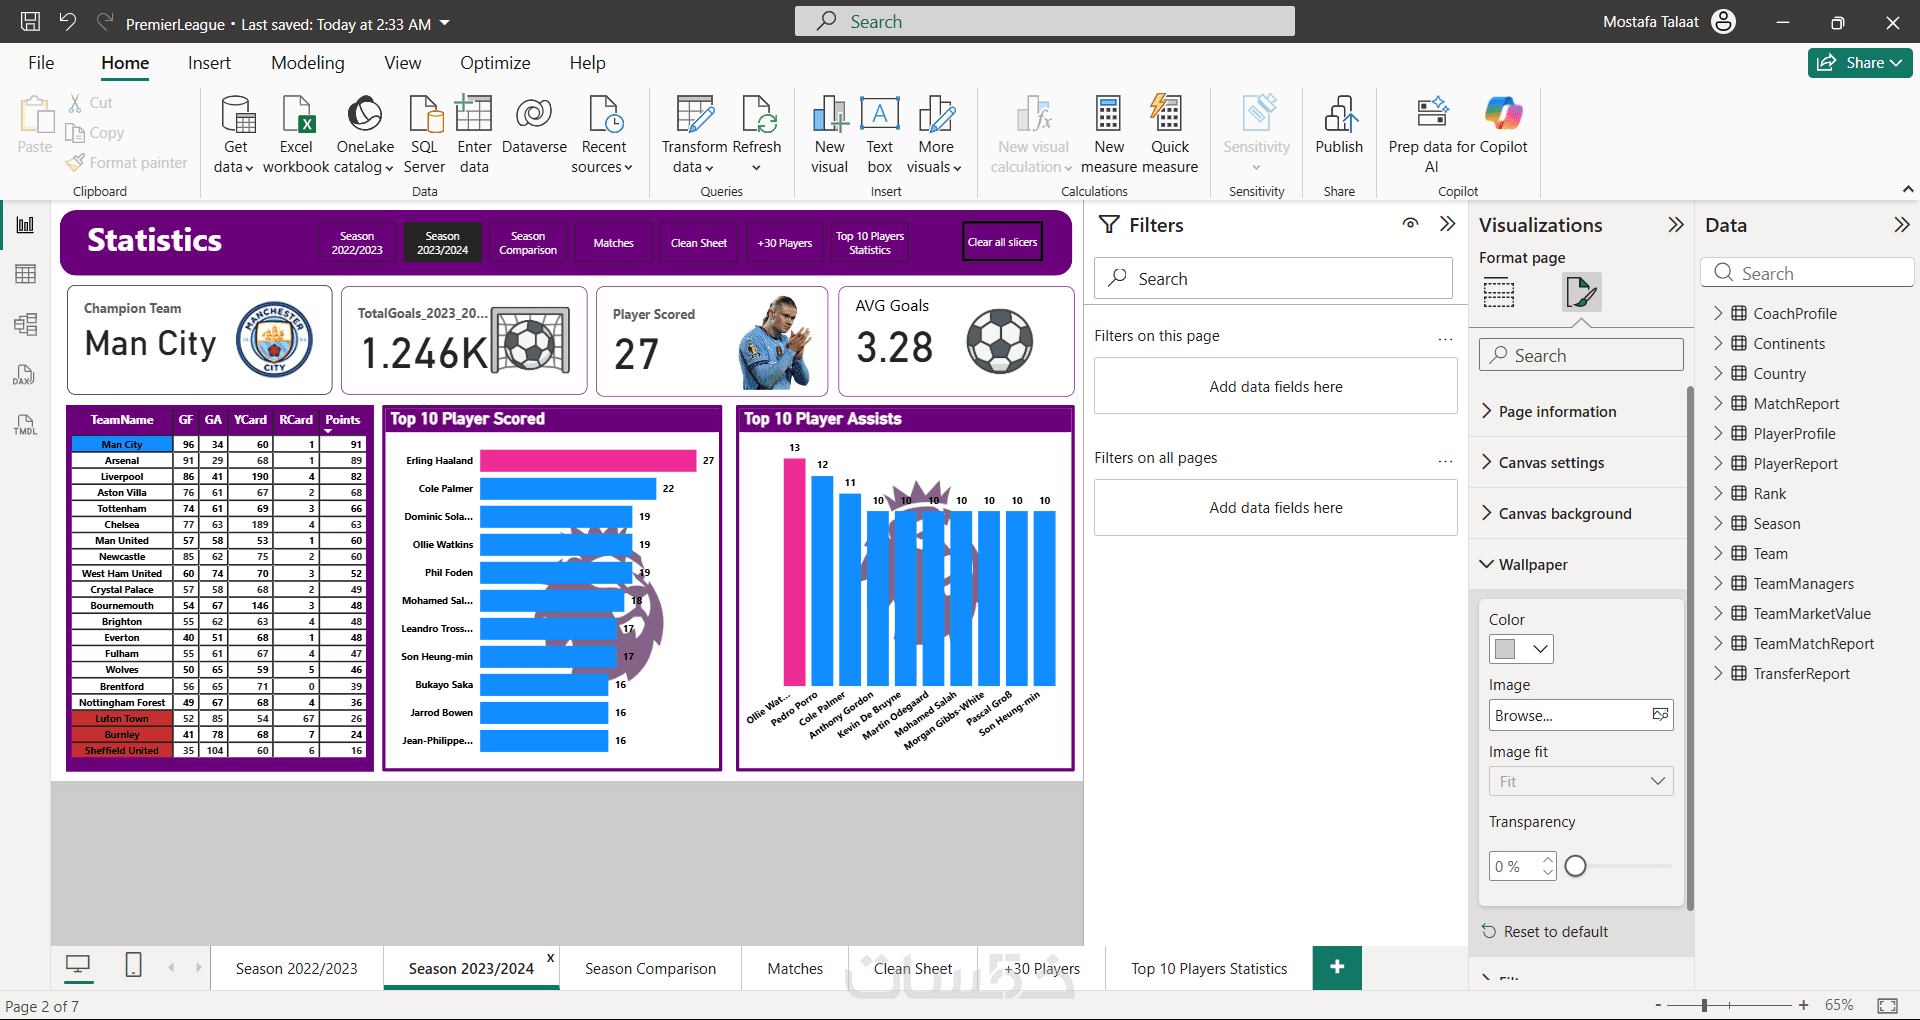This screenshot has height=1020, width=1920.
Task: Open Transform data queries editor
Action: coord(694,135)
